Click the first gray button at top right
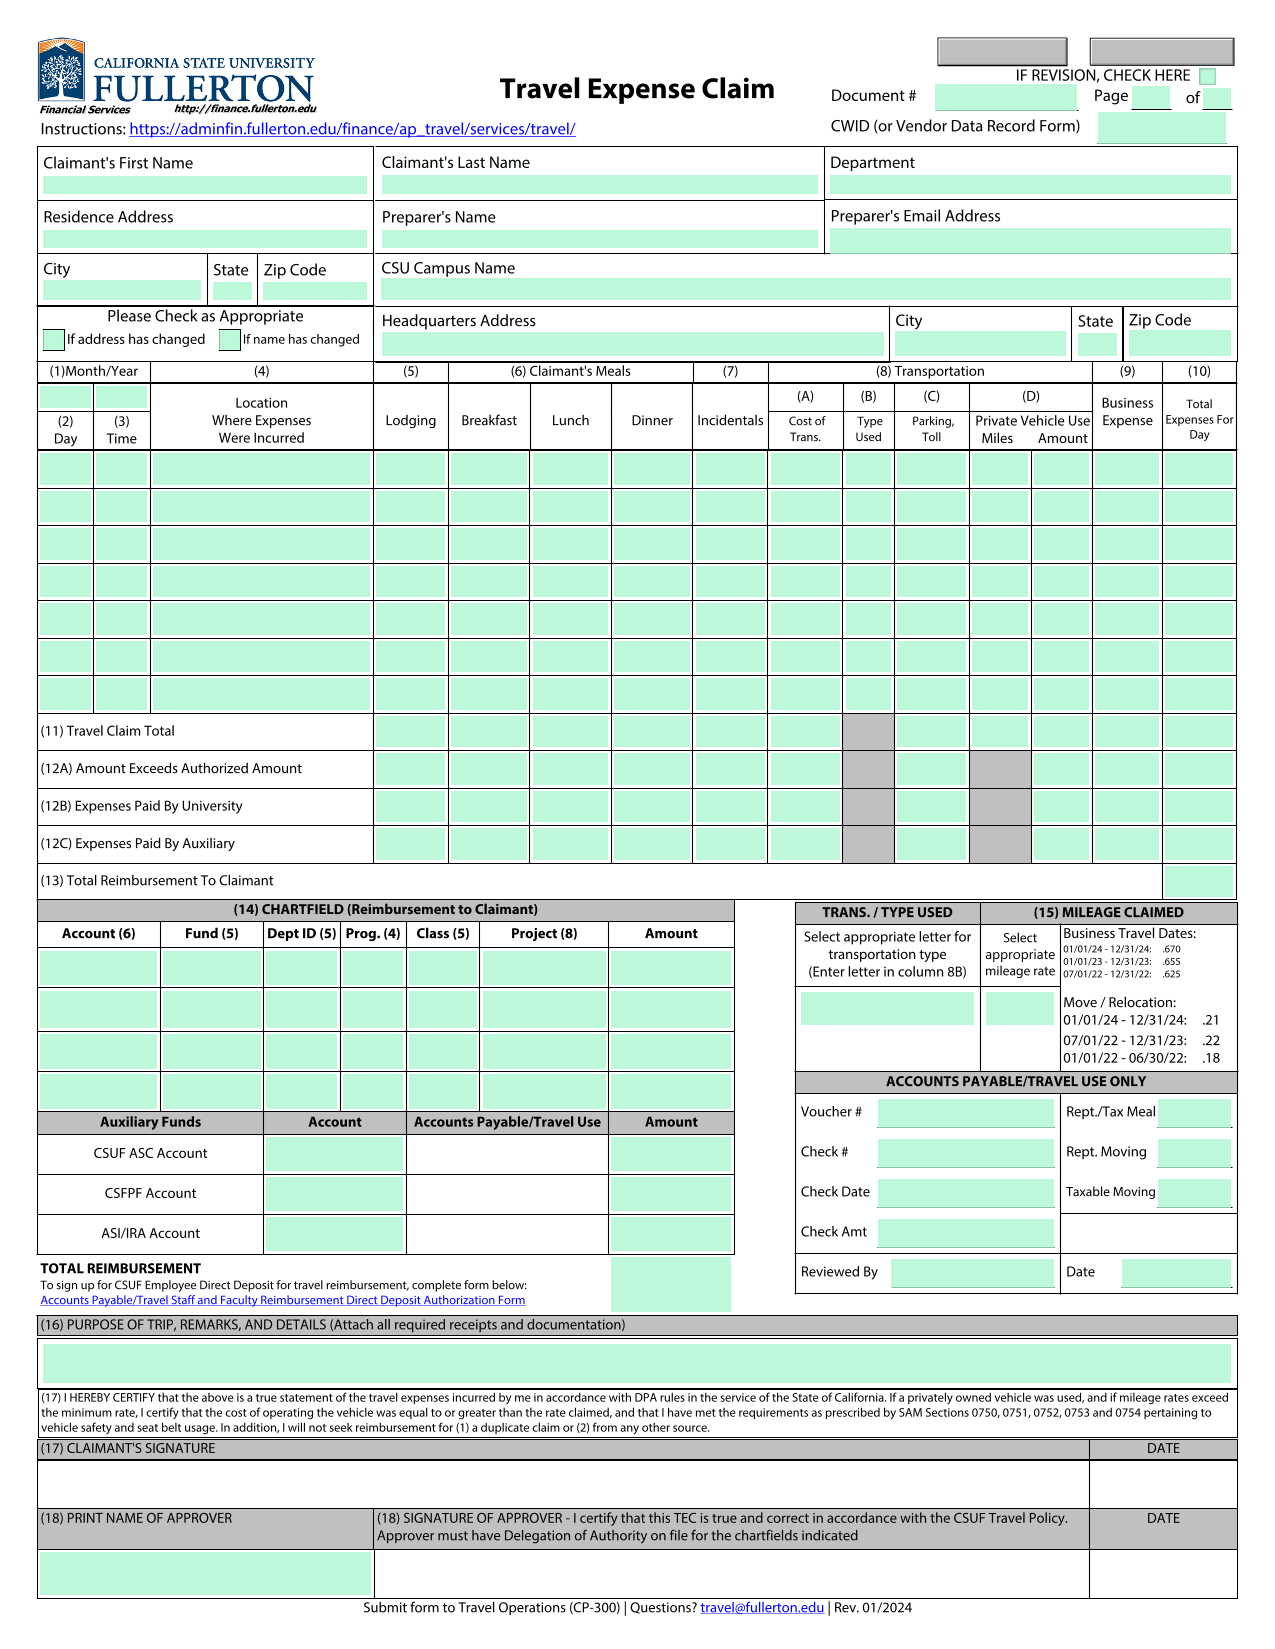 pyautogui.click(x=1002, y=51)
